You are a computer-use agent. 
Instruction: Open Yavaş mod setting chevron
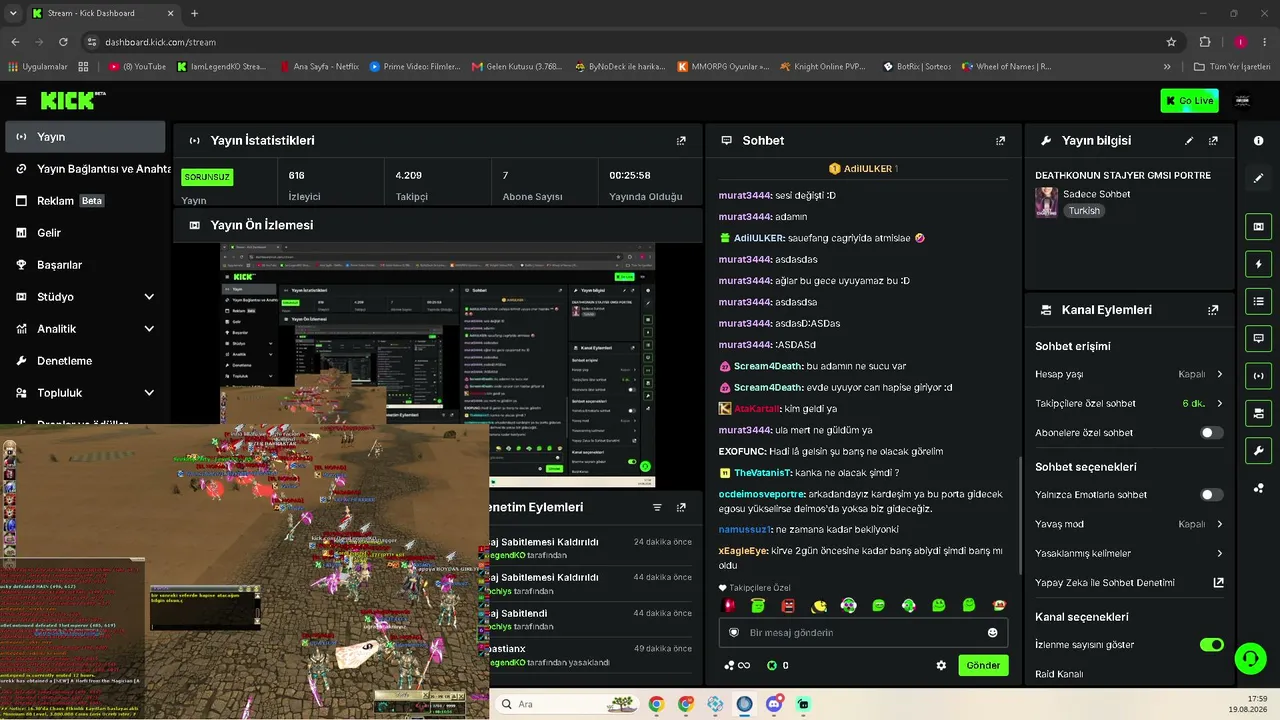tap(1219, 524)
